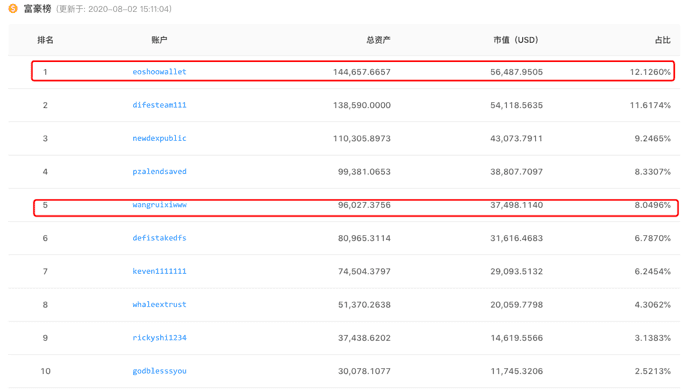Open the rickyshi1234 account link

pyautogui.click(x=159, y=338)
